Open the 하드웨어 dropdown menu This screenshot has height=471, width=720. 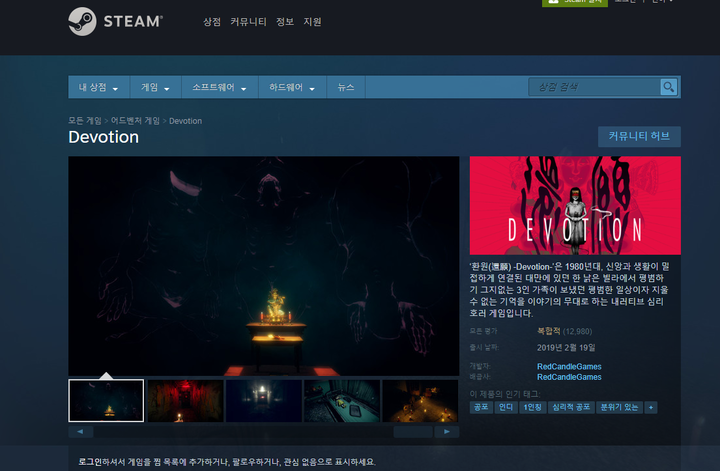pyautogui.click(x=293, y=88)
